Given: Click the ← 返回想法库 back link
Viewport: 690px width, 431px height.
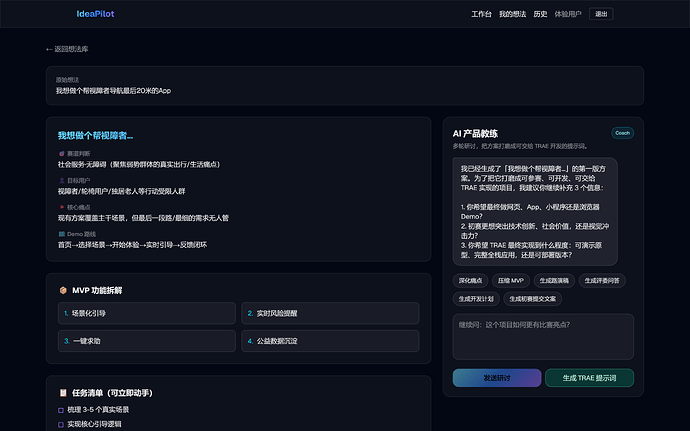Looking at the screenshot, I should pos(67,49).
